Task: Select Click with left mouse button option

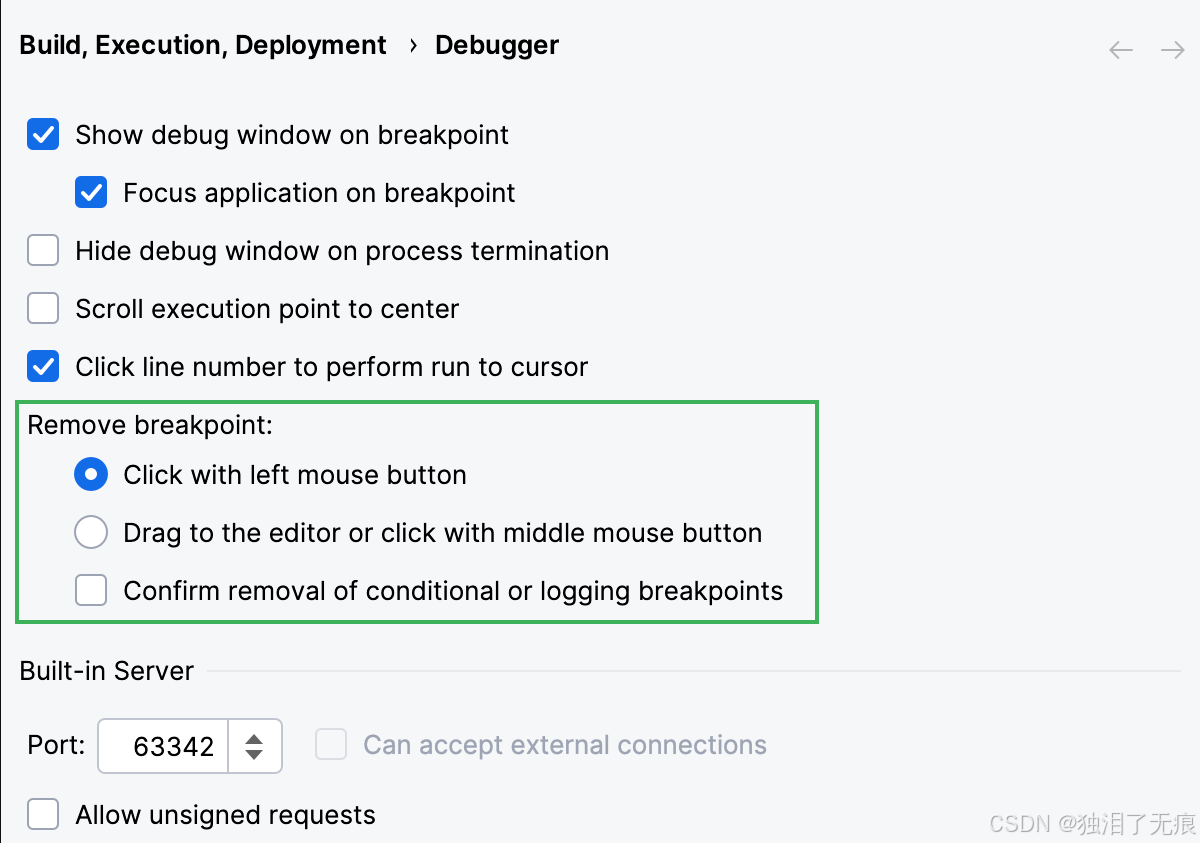Action: click(91, 474)
